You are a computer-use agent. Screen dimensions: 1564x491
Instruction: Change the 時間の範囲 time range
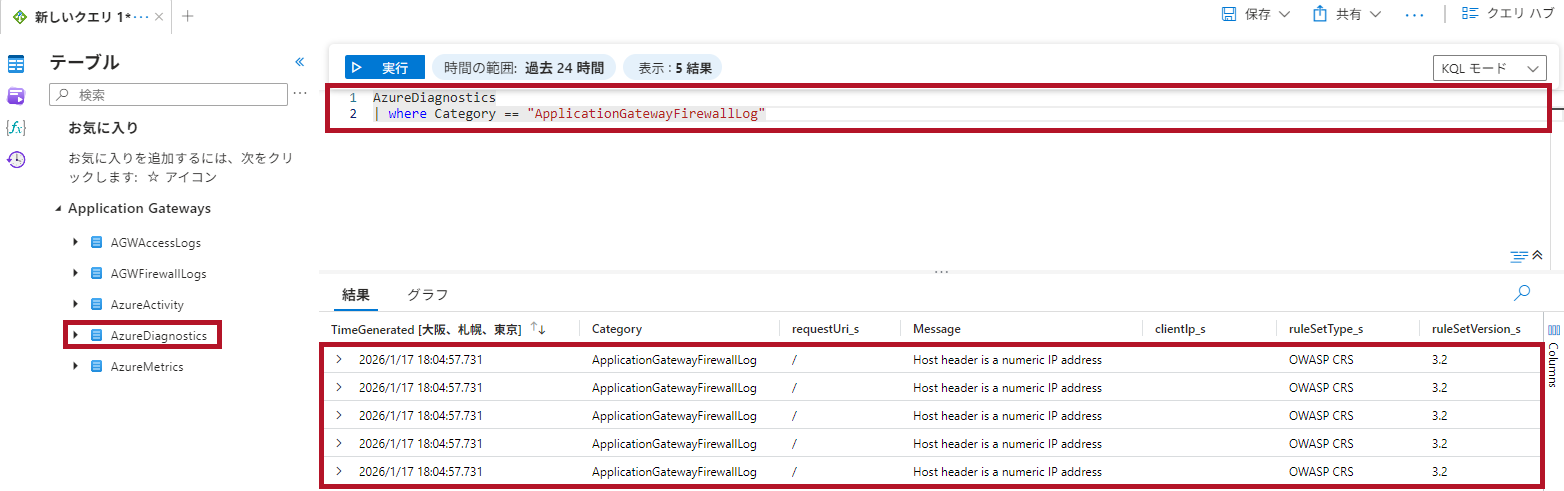(524, 68)
